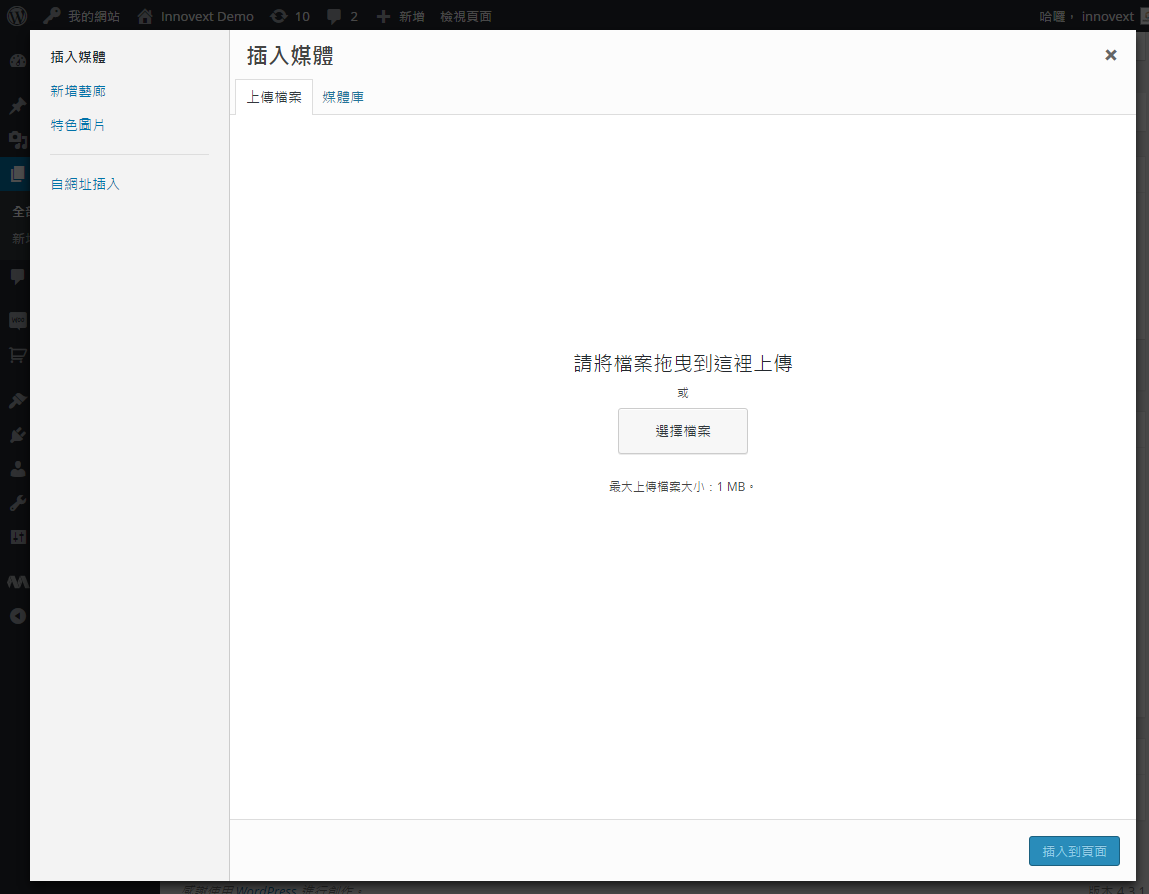Open 新增藝廊 in the media sidebar
This screenshot has height=894, width=1149.
(x=78, y=91)
